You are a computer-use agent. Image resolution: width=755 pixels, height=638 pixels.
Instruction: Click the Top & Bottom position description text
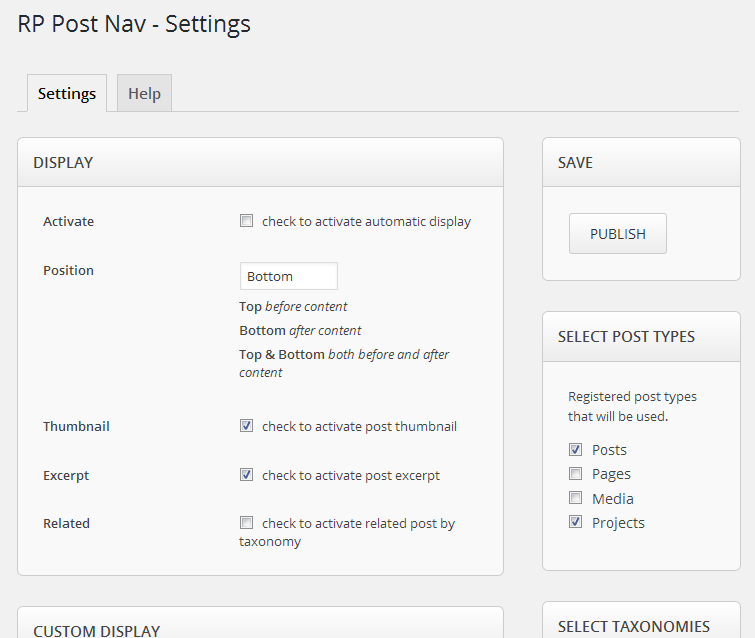click(344, 363)
